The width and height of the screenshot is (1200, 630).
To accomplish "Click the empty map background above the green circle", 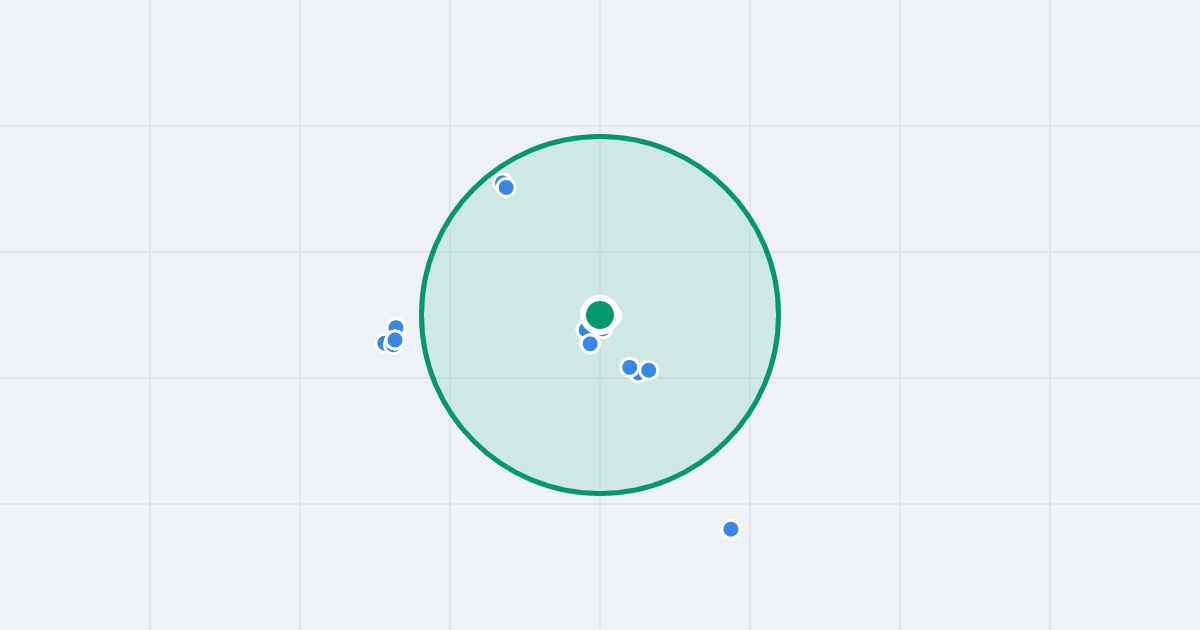I will [600, 65].
